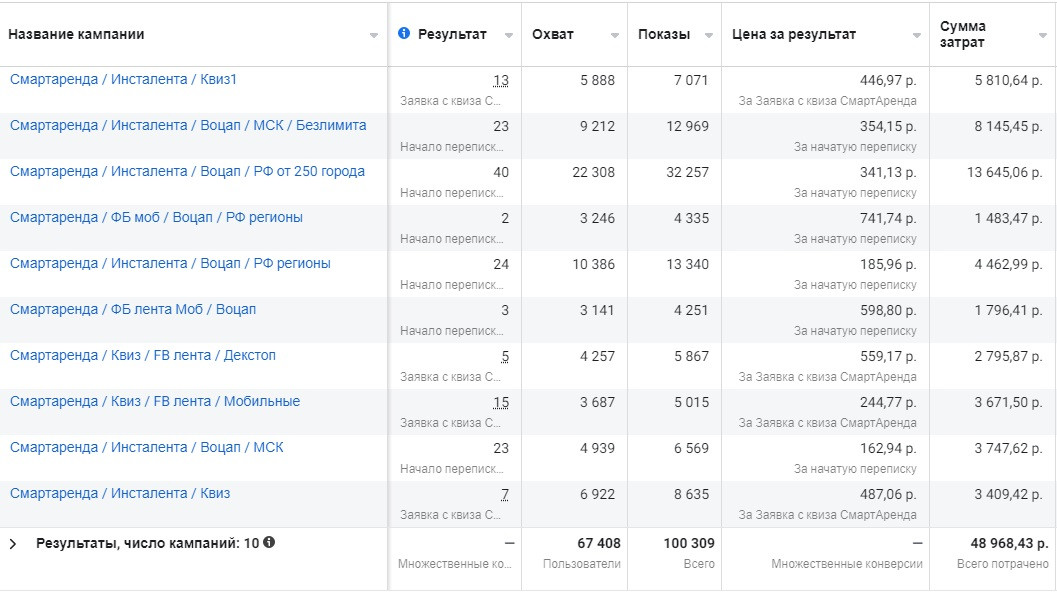
Task: Sort by the Сумма затрат header
Action: click(x=963, y=34)
